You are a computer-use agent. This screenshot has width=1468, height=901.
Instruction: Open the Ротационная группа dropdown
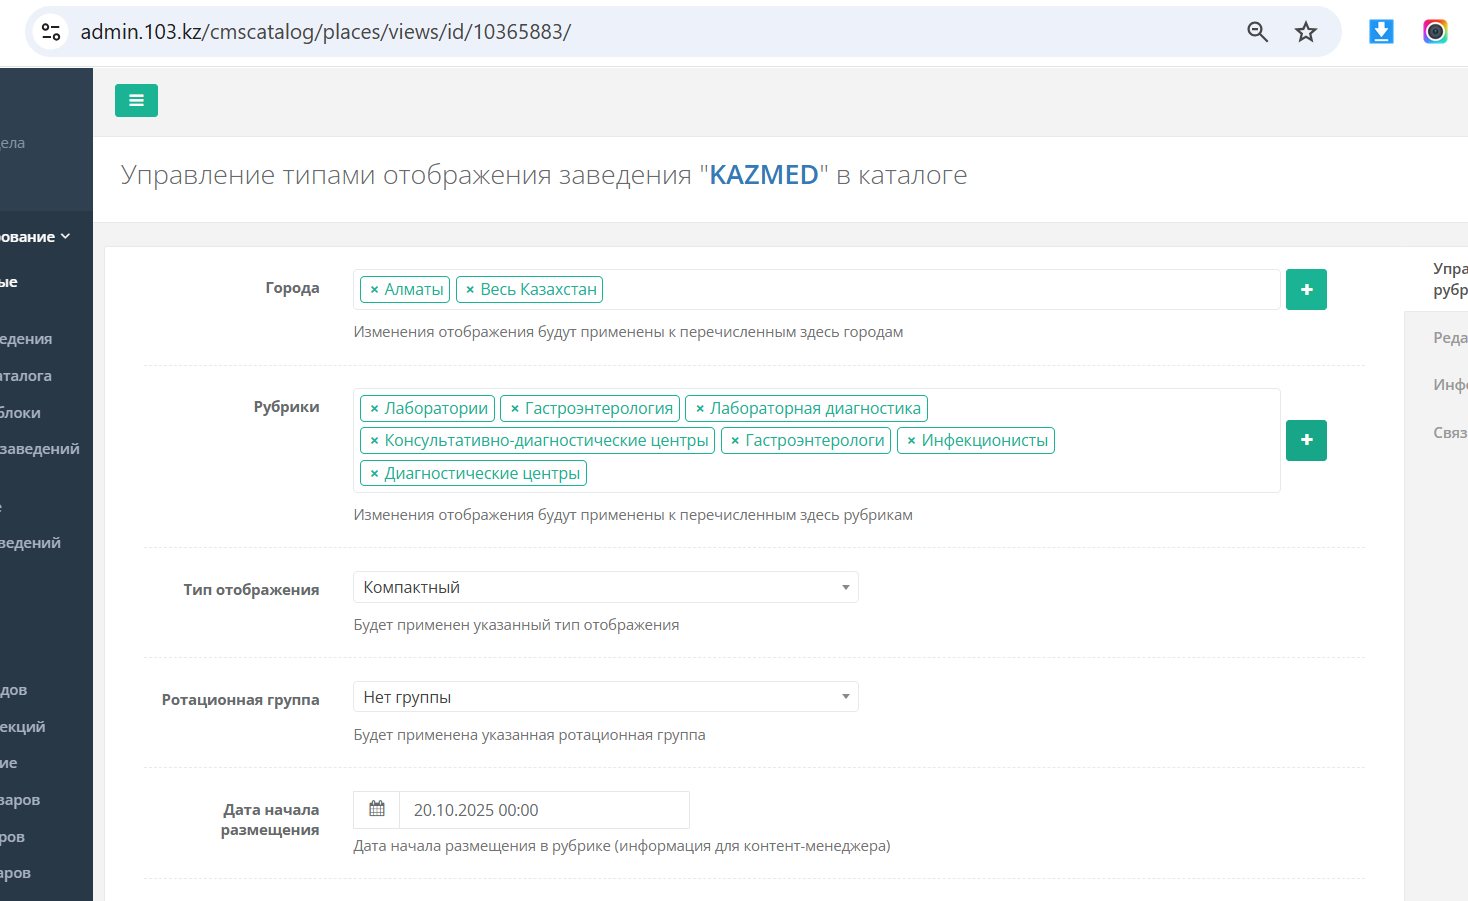605,697
